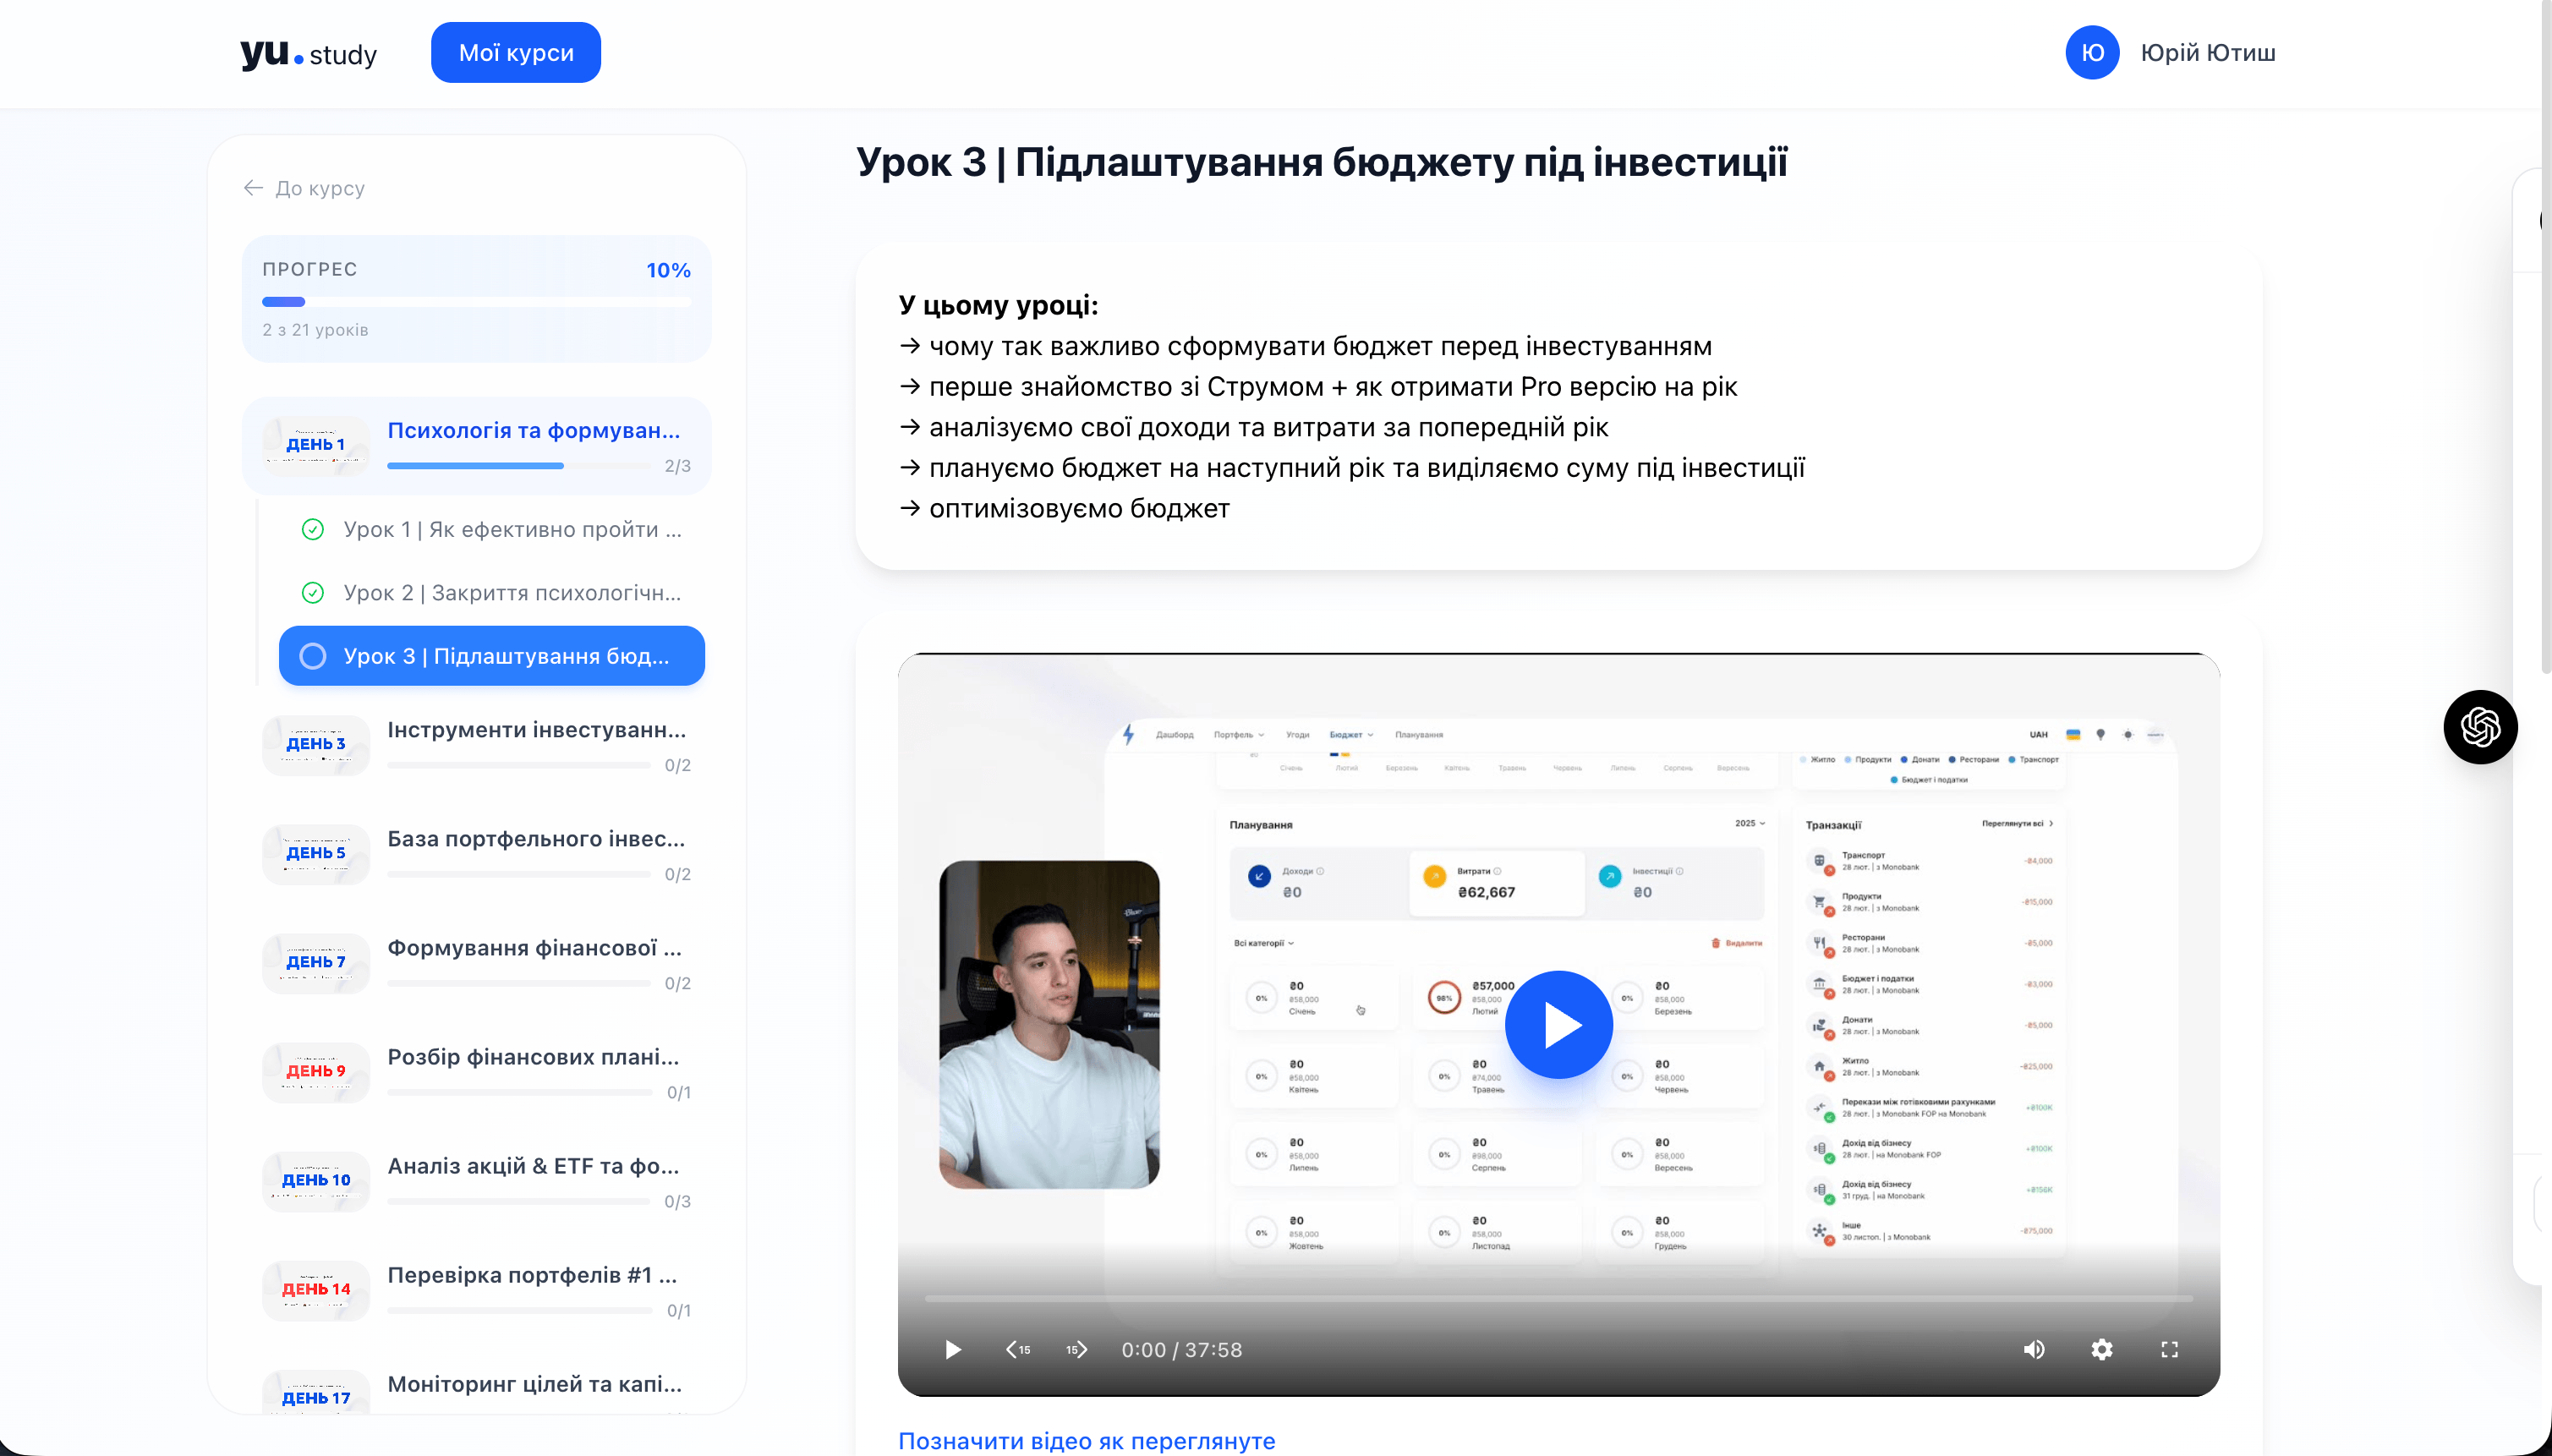2552x1456 pixels.
Task: Open the ChatGPT floating icon on the right
Action: [2481, 727]
